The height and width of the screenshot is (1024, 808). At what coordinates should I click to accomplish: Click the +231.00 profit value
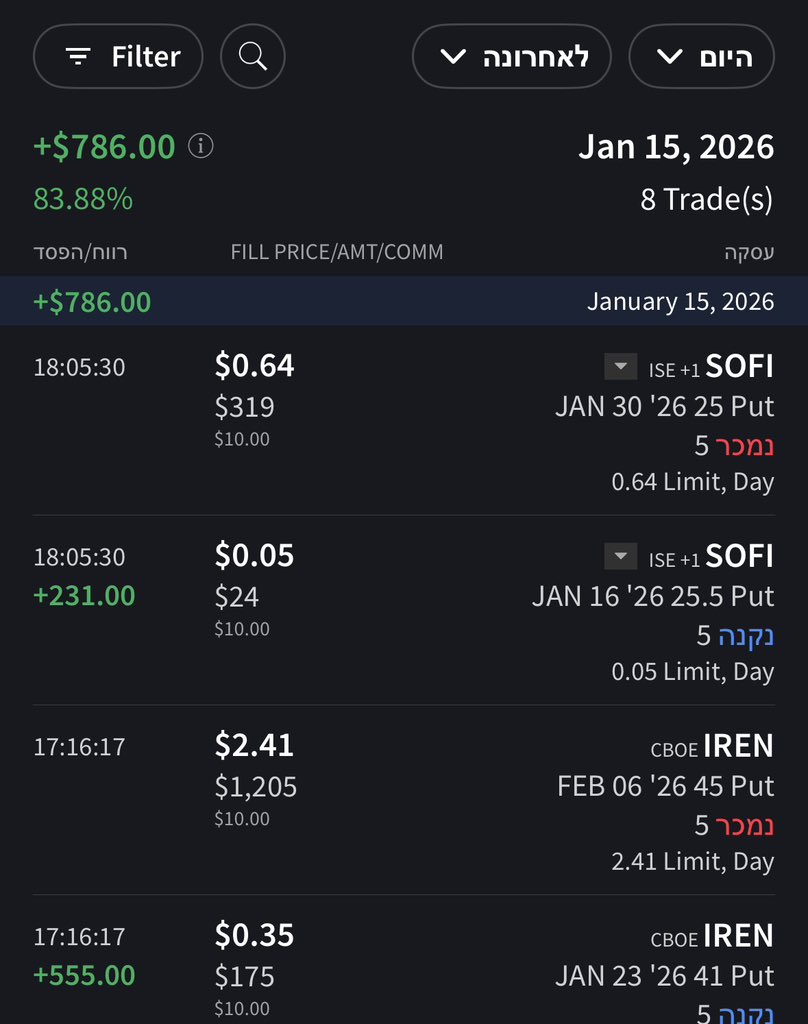click(84, 596)
